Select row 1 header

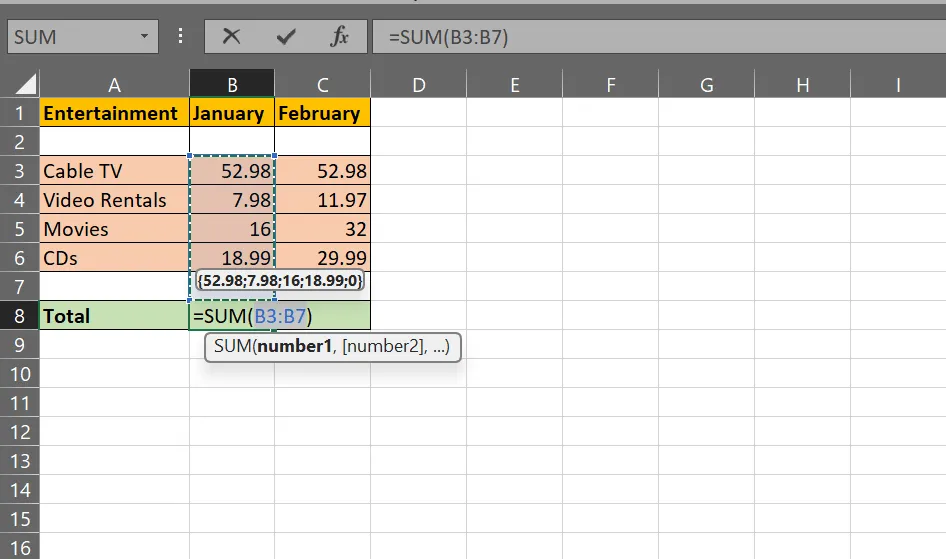point(19,113)
